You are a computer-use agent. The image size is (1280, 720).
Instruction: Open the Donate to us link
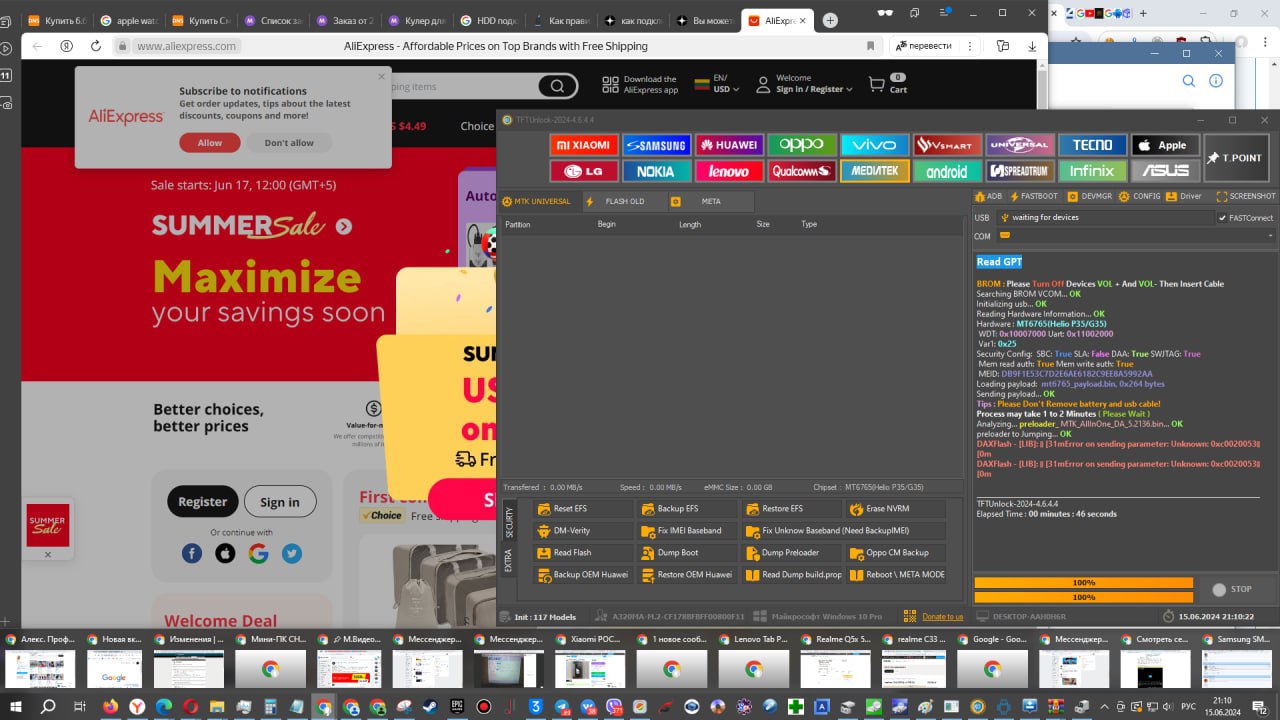(x=942, y=617)
